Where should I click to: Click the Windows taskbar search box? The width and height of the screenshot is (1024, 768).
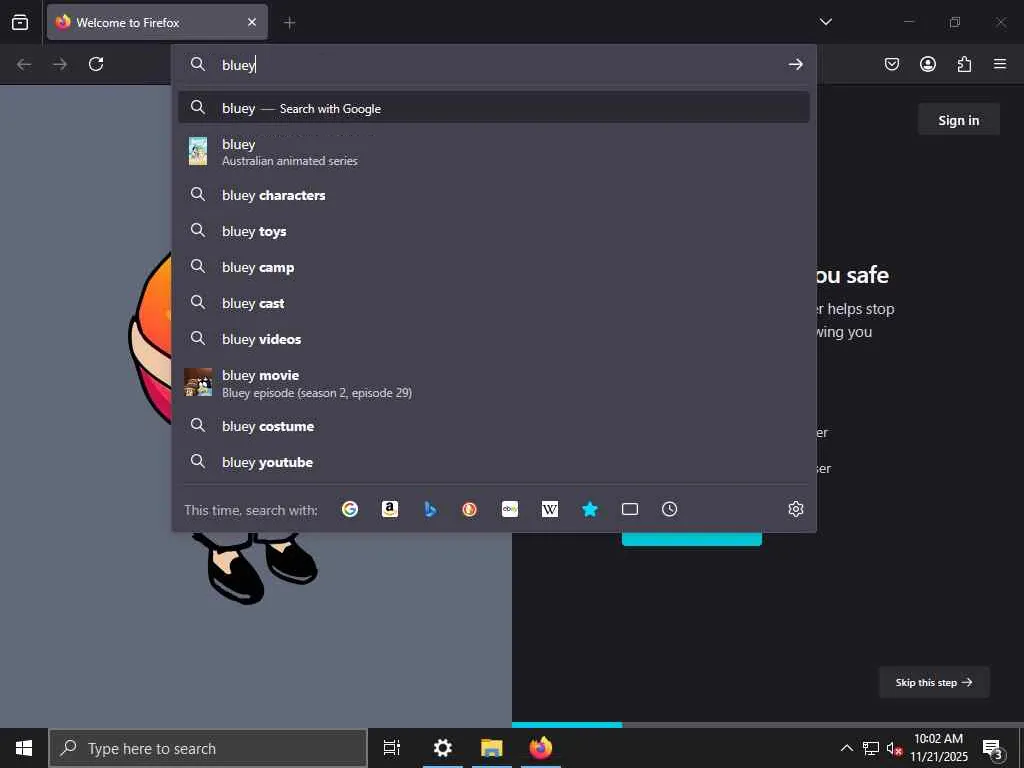tap(208, 748)
